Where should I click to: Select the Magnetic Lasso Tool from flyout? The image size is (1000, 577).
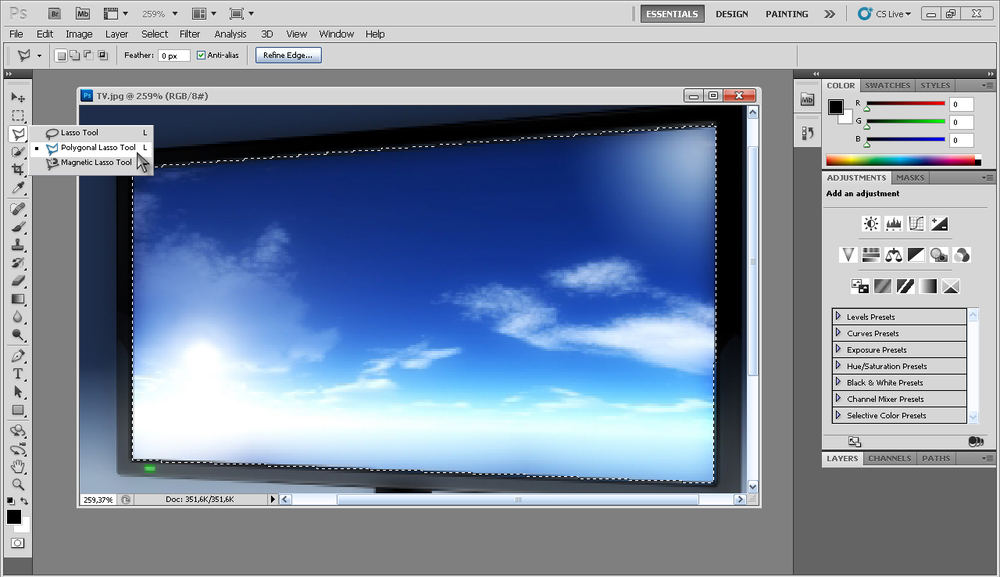click(x=95, y=162)
